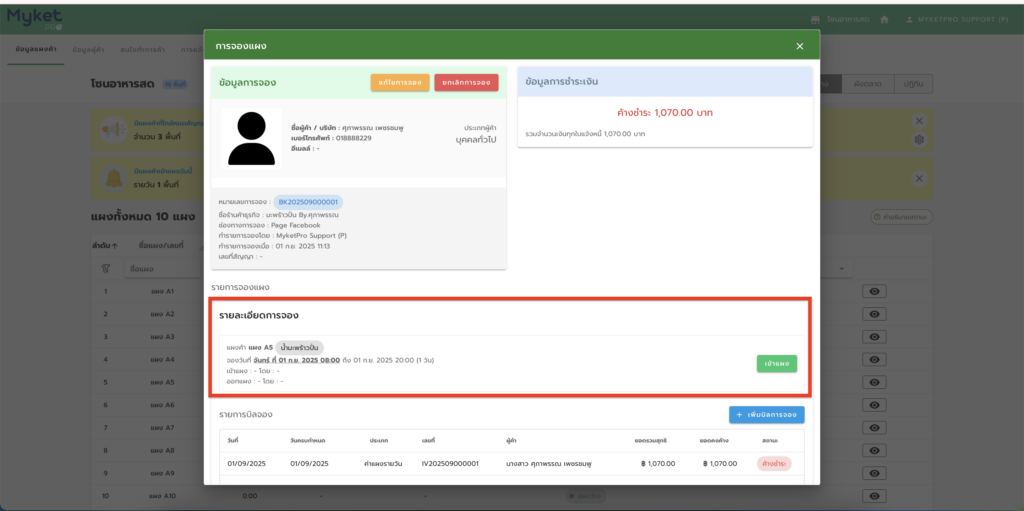
Task: Close the การจองแผง dialog
Action: click(x=799, y=46)
